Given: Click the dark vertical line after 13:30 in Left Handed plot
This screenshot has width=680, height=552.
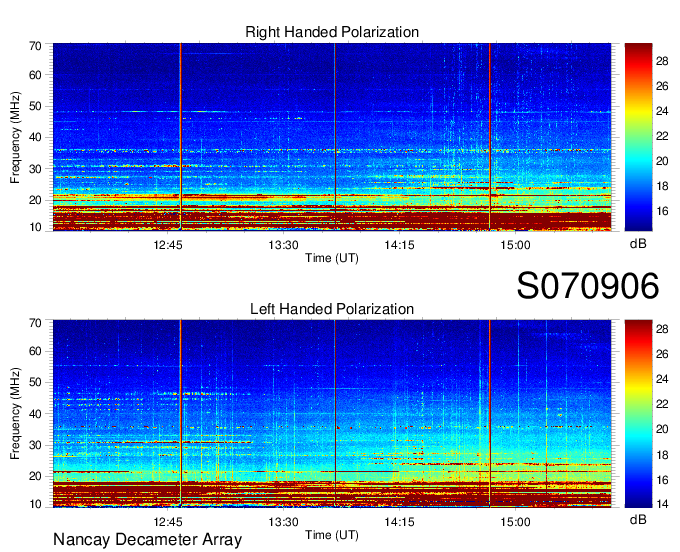Looking at the screenshot, I should coord(335,414).
